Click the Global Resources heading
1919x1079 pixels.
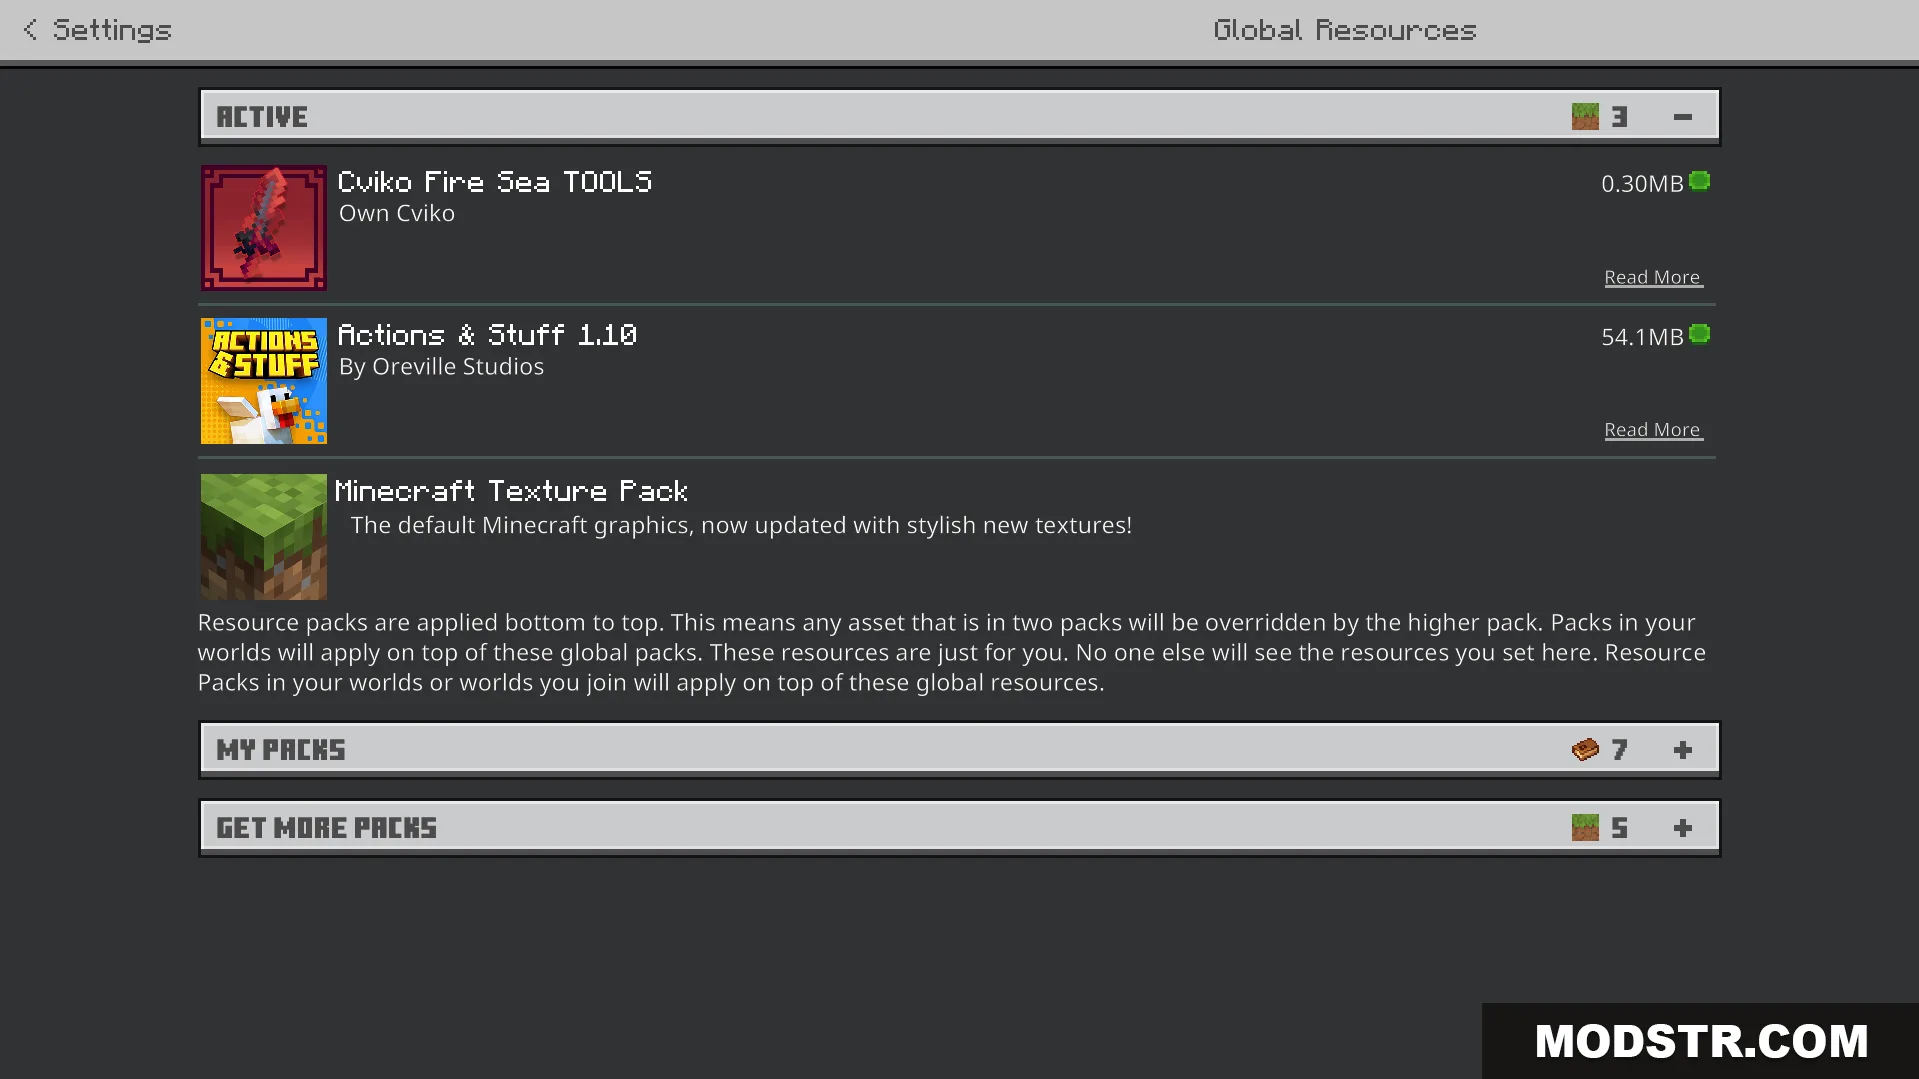pyautogui.click(x=1345, y=30)
